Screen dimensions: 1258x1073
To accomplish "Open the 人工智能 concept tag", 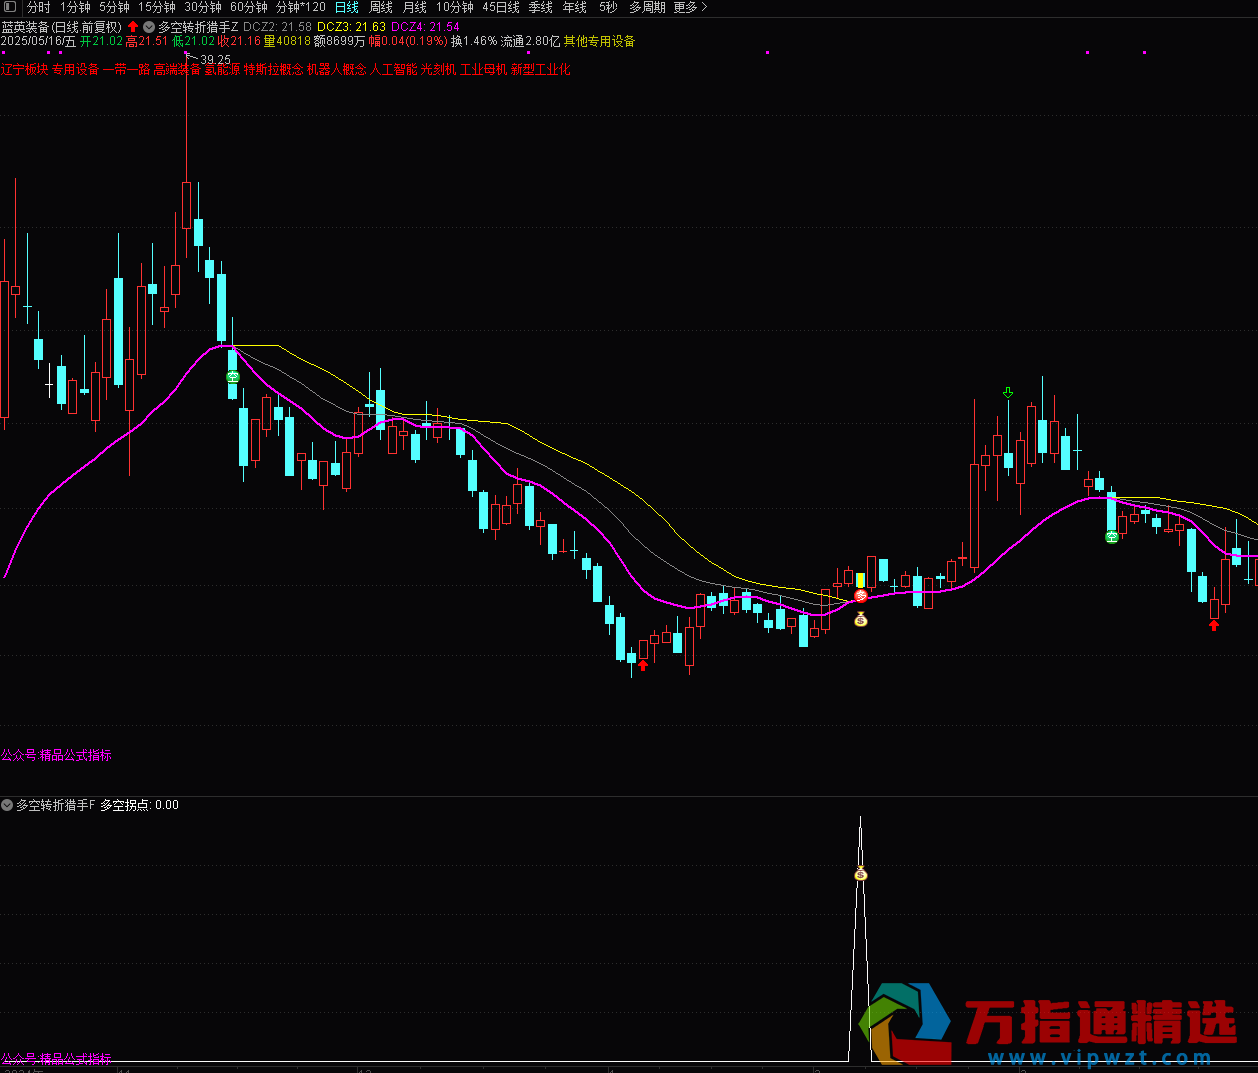I will pyautogui.click(x=394, y=69).
